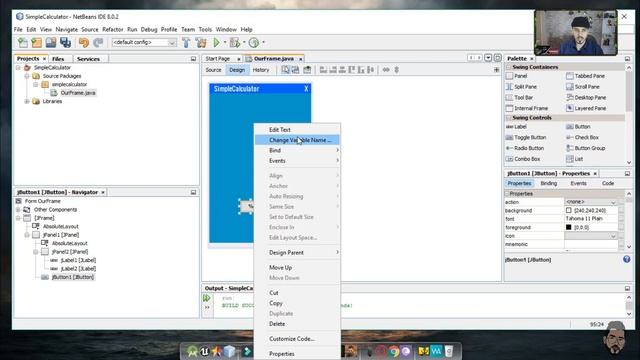Collapse the Swing Containers palette section
The image size is (640, 360).
(x=509, y=67)
